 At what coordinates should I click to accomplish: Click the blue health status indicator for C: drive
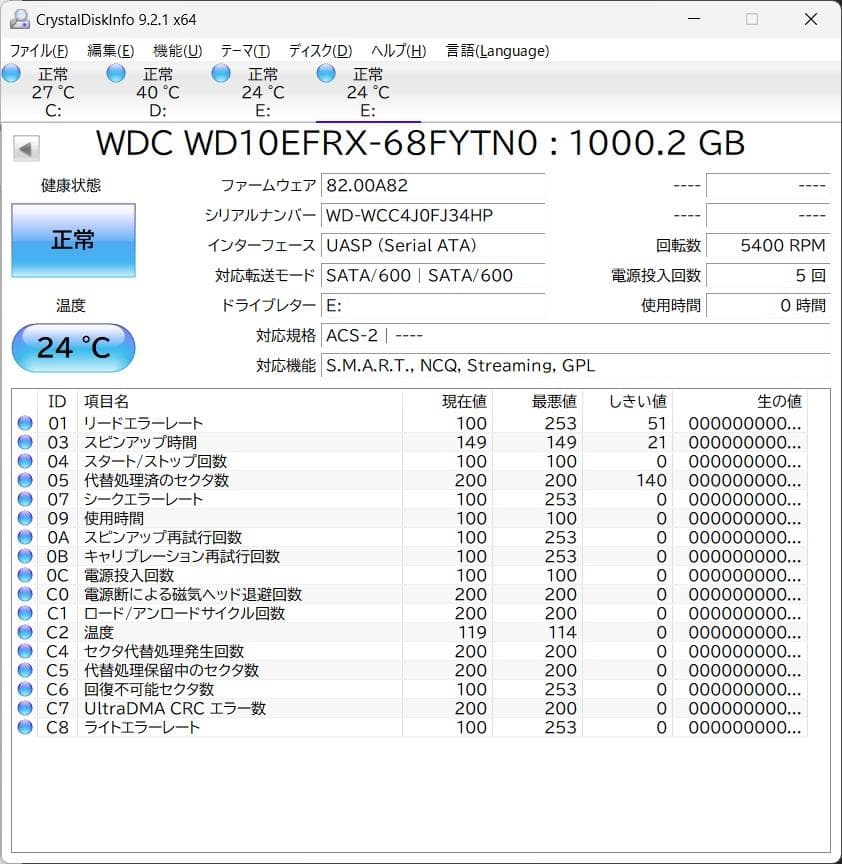pos(12,72)
